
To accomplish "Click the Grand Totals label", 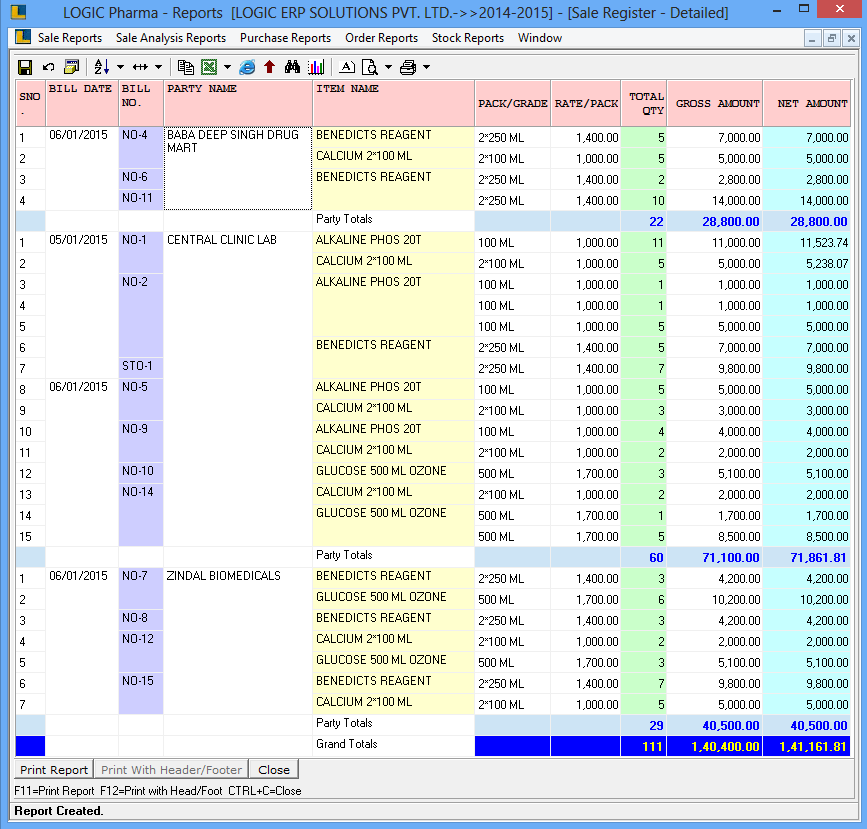I will click(347, 744).
